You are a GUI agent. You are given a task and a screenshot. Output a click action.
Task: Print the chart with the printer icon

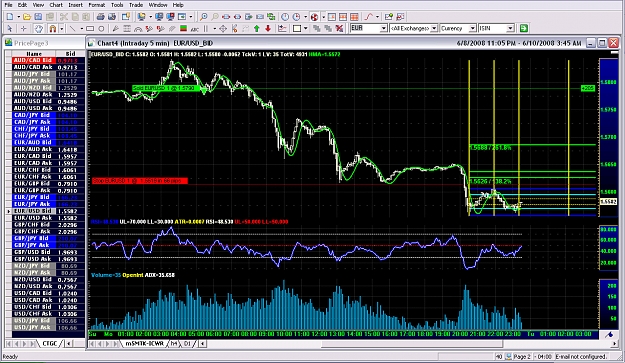point(100,17)
